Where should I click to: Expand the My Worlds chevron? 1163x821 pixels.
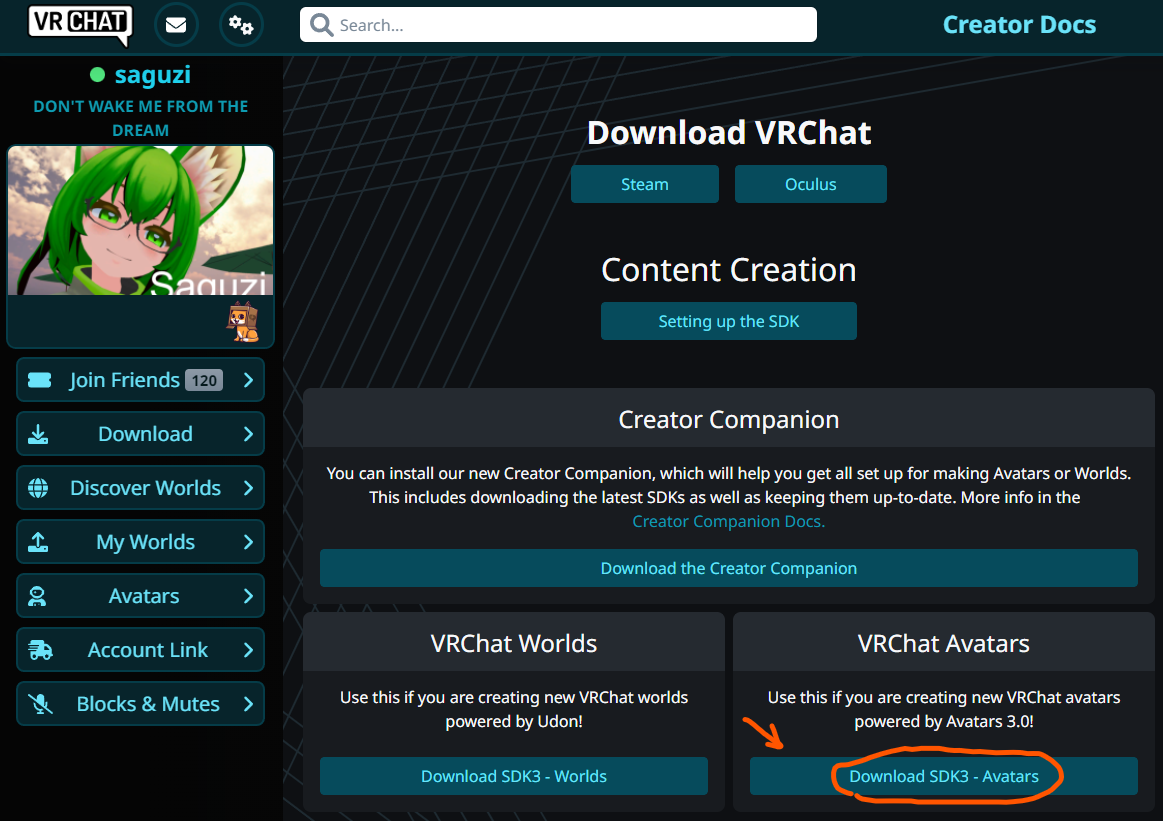[248, 542]
